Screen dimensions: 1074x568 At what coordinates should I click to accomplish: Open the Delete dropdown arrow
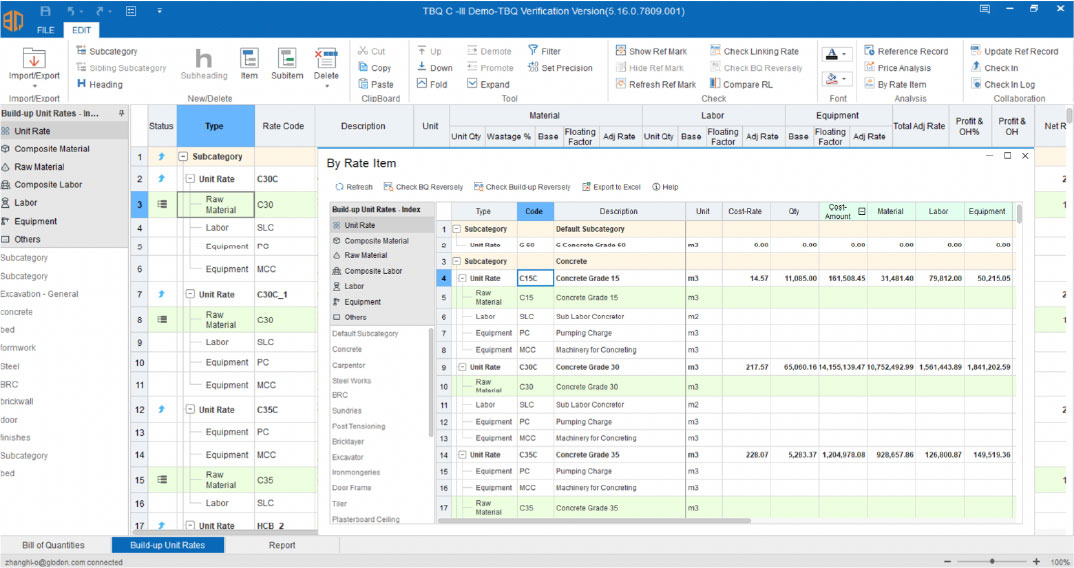tap(326, 87)
